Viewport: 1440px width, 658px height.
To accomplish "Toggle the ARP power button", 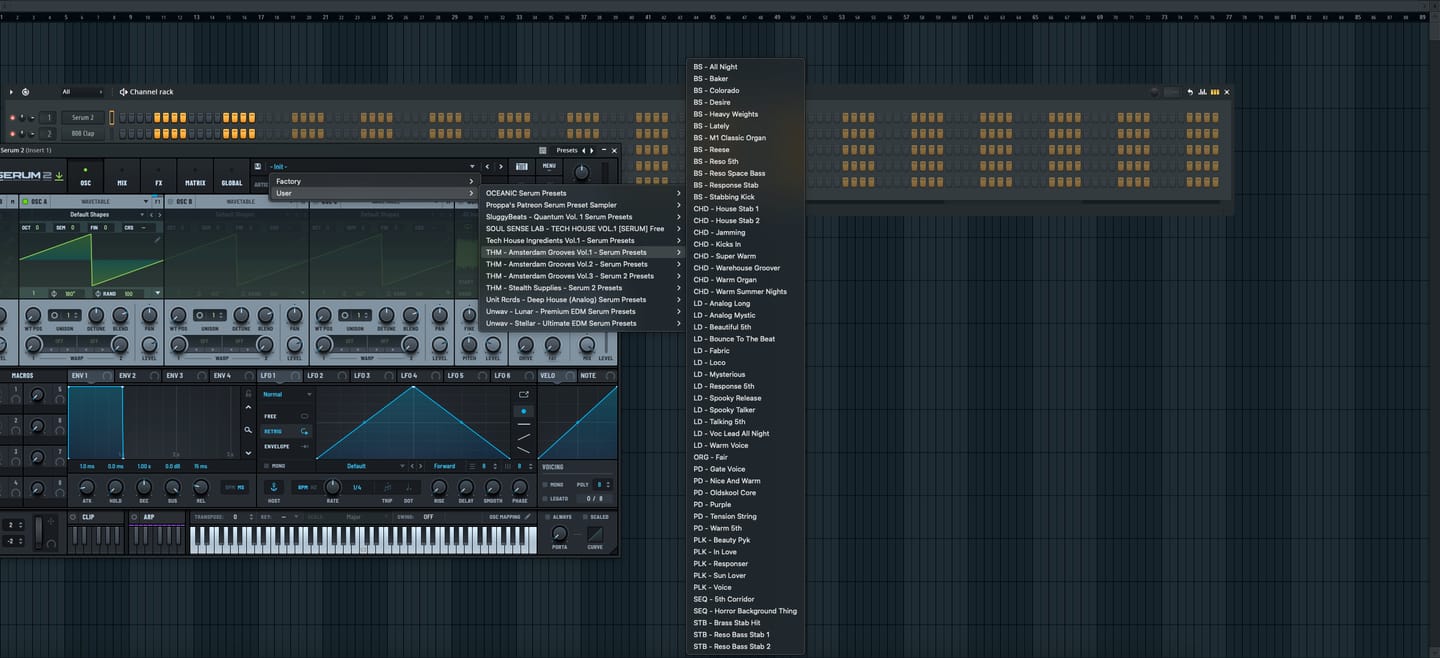I will (135, 517).
